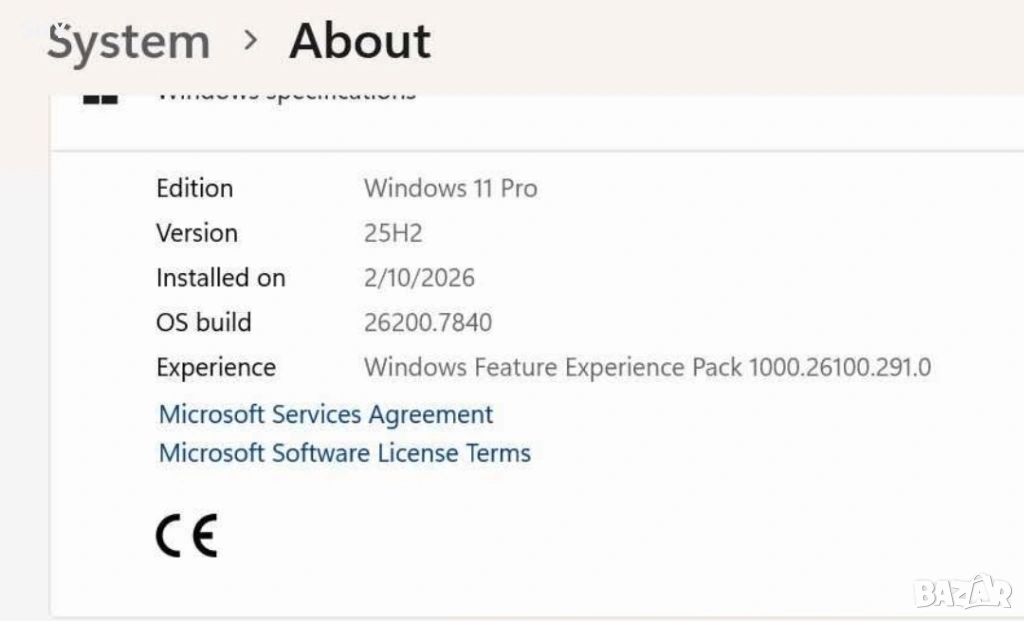Click the Windows logo icon
Viewport: 1024px width, 621px height.
coord(101,96)
